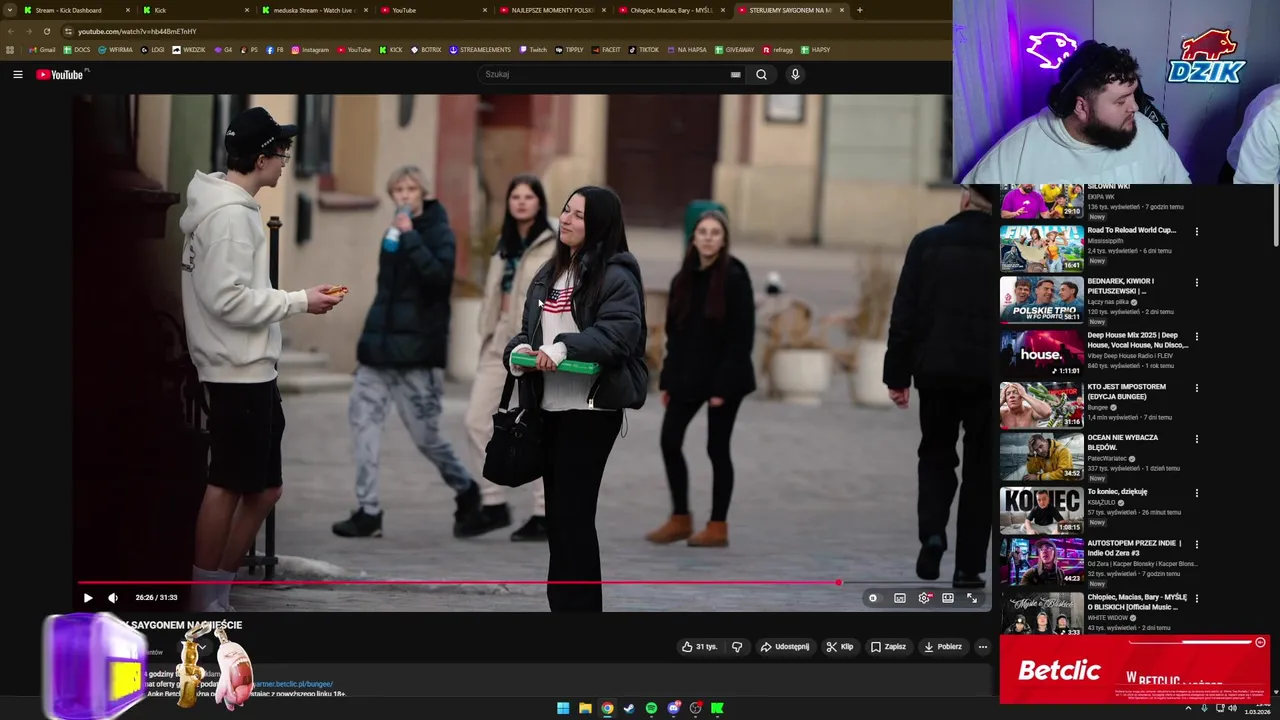The width and height of the screenshot is (1280, 720).
Task: Open options menu for OCEAN NIE WYBACZA BŁĘDÓW
Action: point(1196,439)
